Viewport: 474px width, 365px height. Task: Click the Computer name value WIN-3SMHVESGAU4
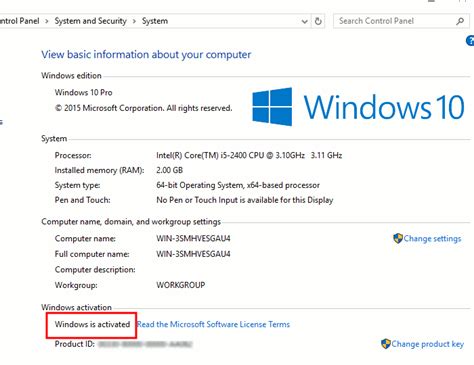point(193,239)
